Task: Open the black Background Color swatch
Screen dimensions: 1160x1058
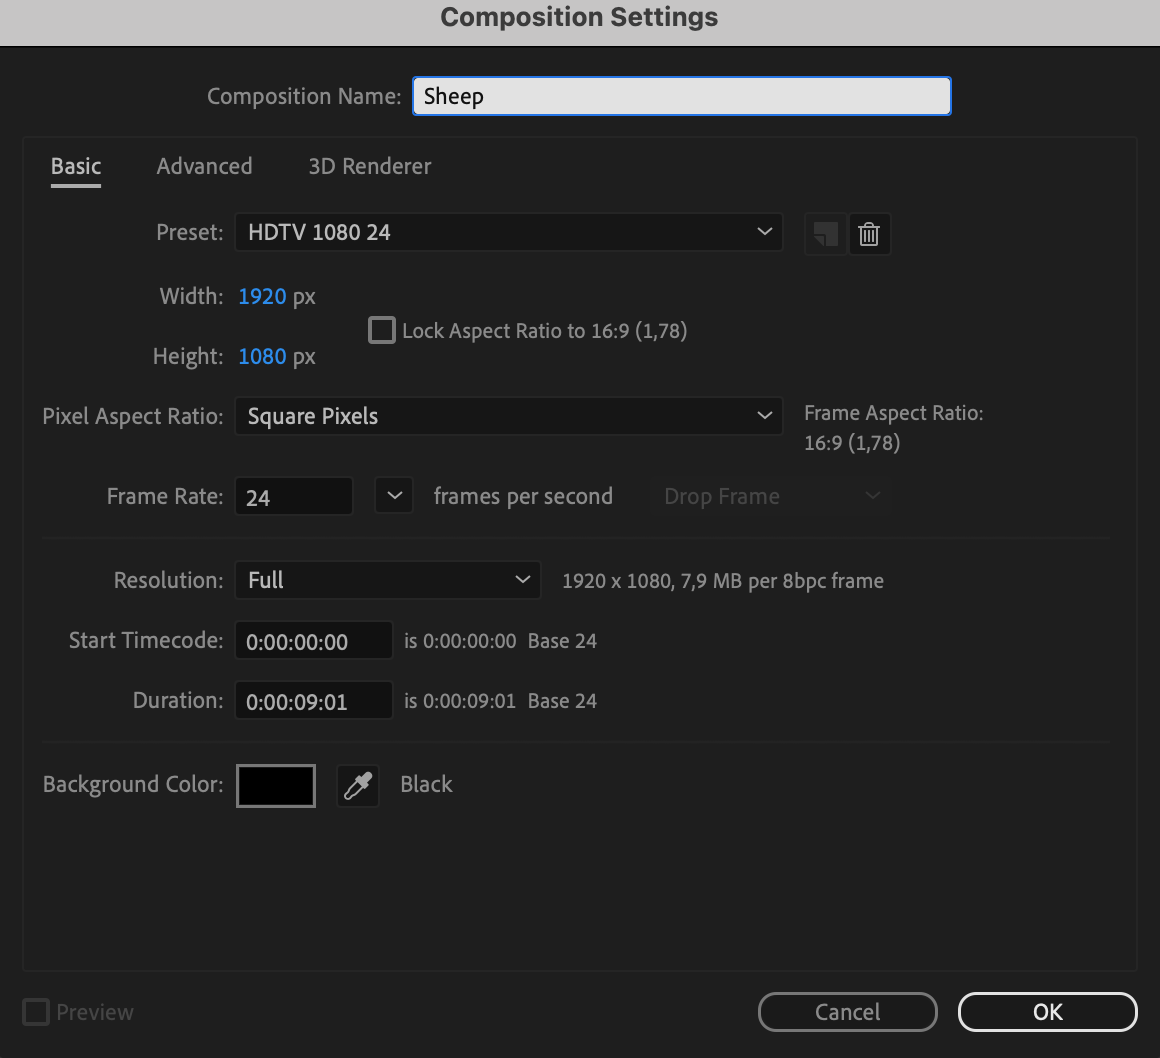Action: point(276,786)
